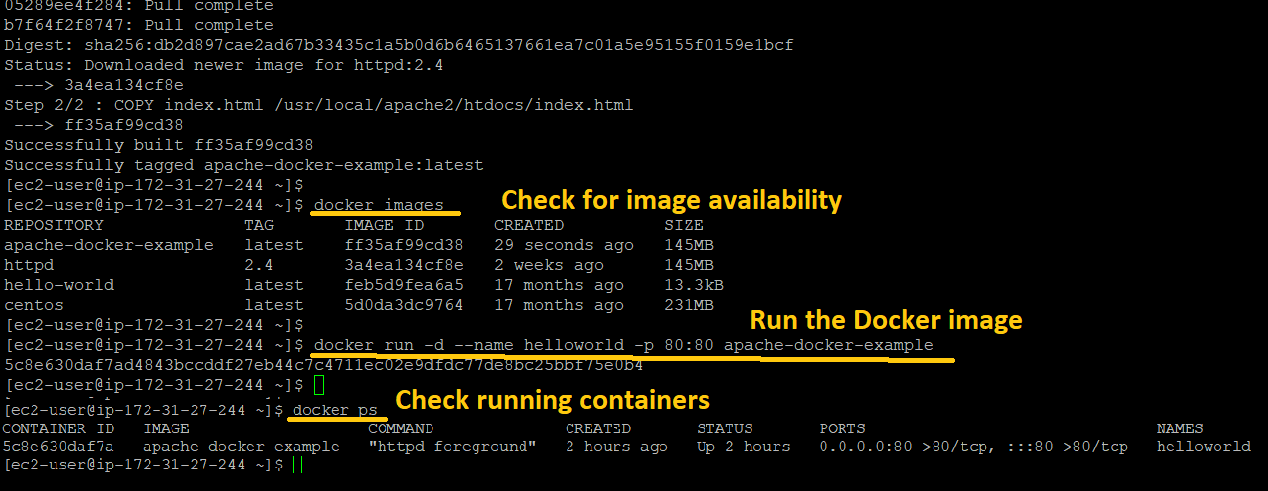Image resolution: width=1268 pixels, height=491 pixels.
Task: Click the 'Run the Docker image' annotation
Action: tap(885, 320)
